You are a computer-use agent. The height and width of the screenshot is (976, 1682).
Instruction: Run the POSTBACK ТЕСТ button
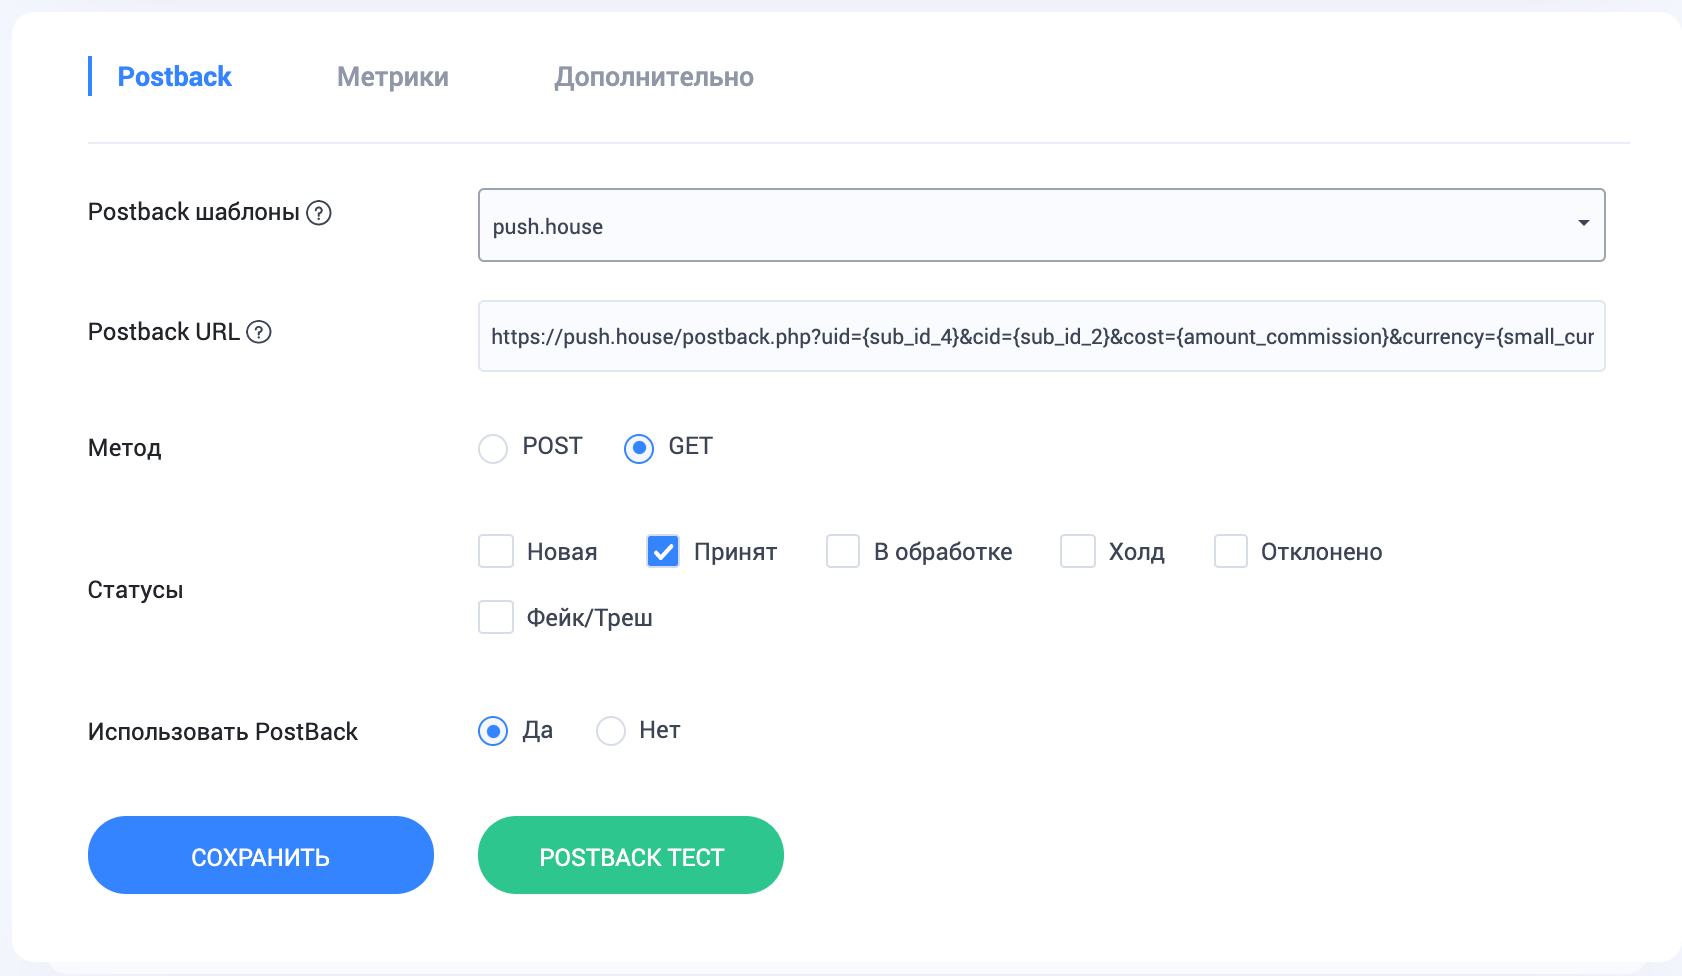pyautogui.click(x=631, y=855)
